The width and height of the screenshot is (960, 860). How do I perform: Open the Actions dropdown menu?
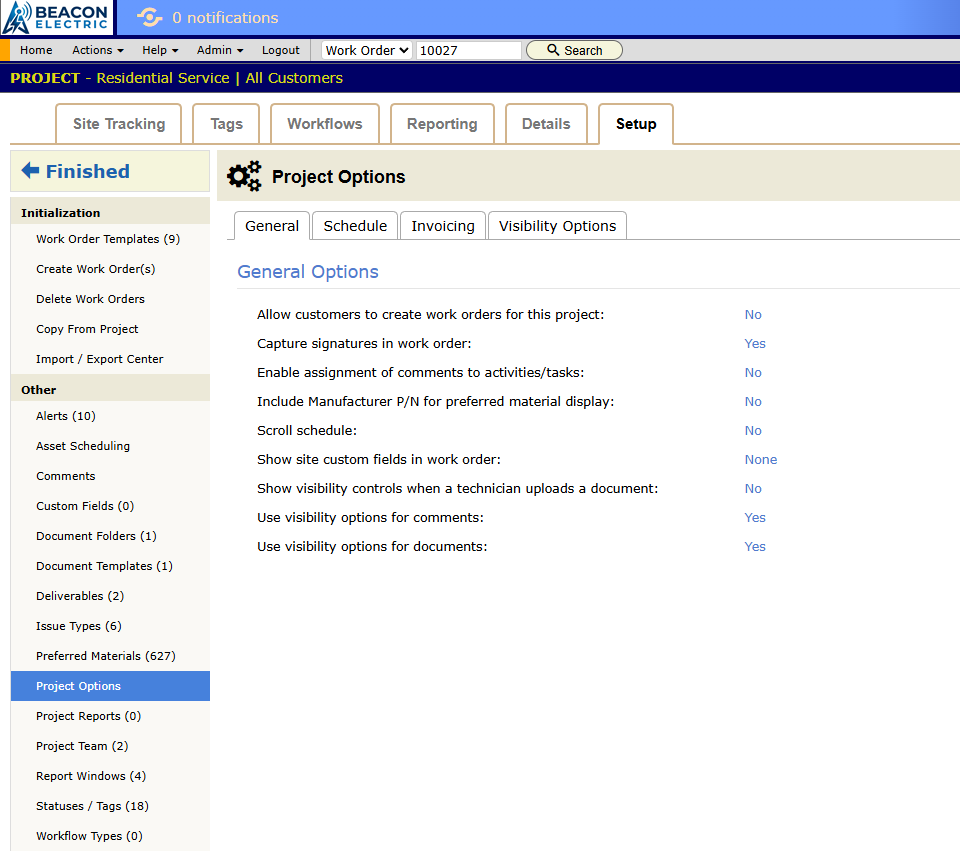(x=98, y=50)
